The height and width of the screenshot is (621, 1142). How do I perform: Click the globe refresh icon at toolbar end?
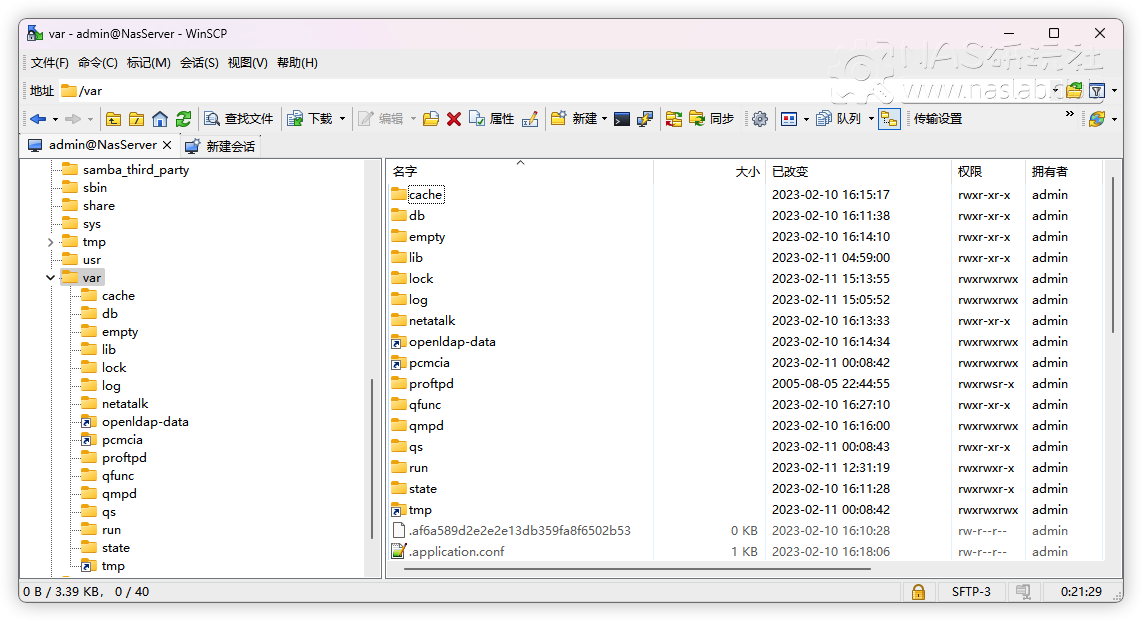pyautogui.click(x=1097, y=119)
